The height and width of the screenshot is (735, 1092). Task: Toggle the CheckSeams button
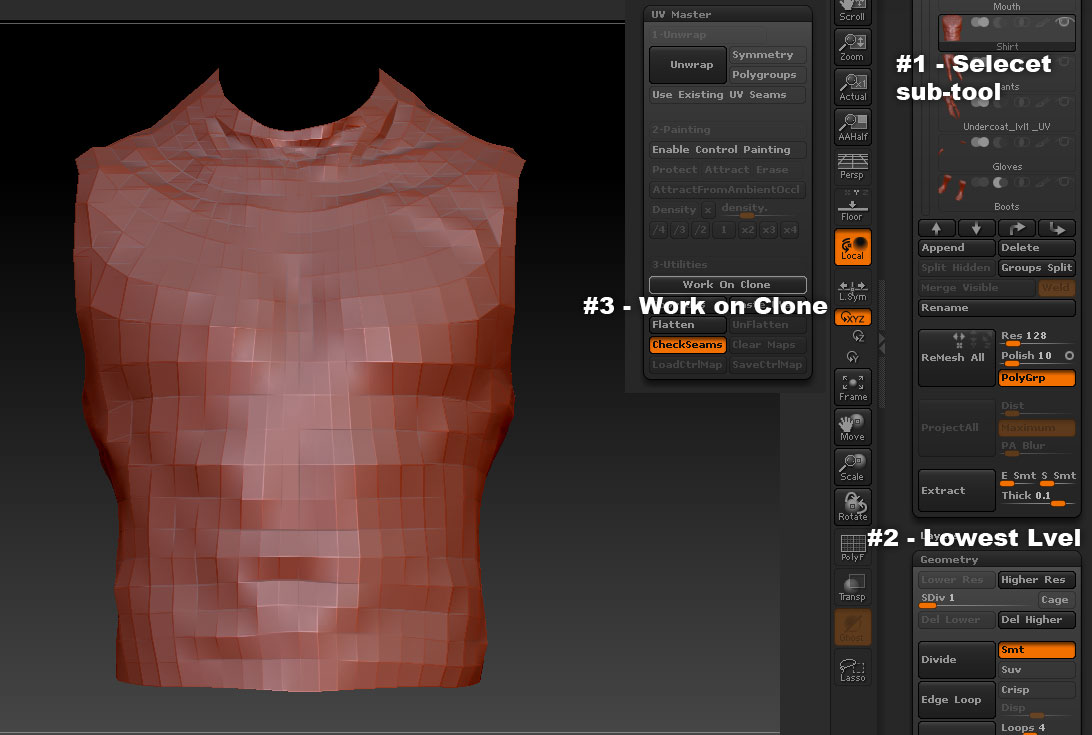pos(687,345)
